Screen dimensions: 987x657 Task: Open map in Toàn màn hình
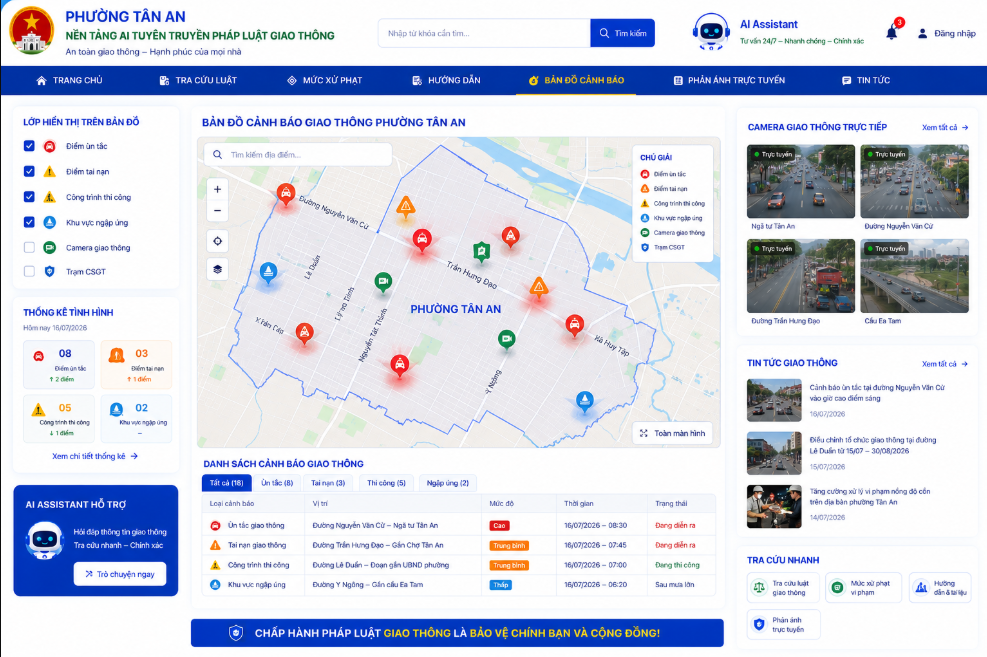pos(672,433)
